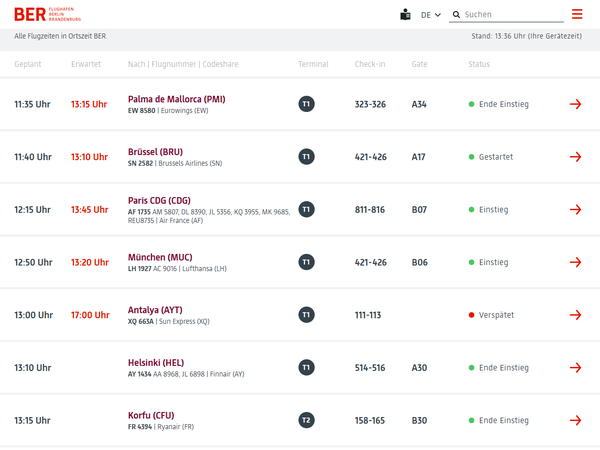This screenshot has width=600, height=450.
Task: Click the Terminal column header
Action: pyautogui.click(x=313, y=64)
